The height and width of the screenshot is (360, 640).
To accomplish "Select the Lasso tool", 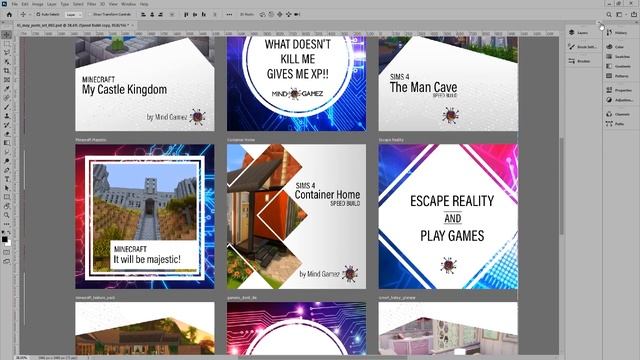I will pyautogui.click(x=7, y=53).
